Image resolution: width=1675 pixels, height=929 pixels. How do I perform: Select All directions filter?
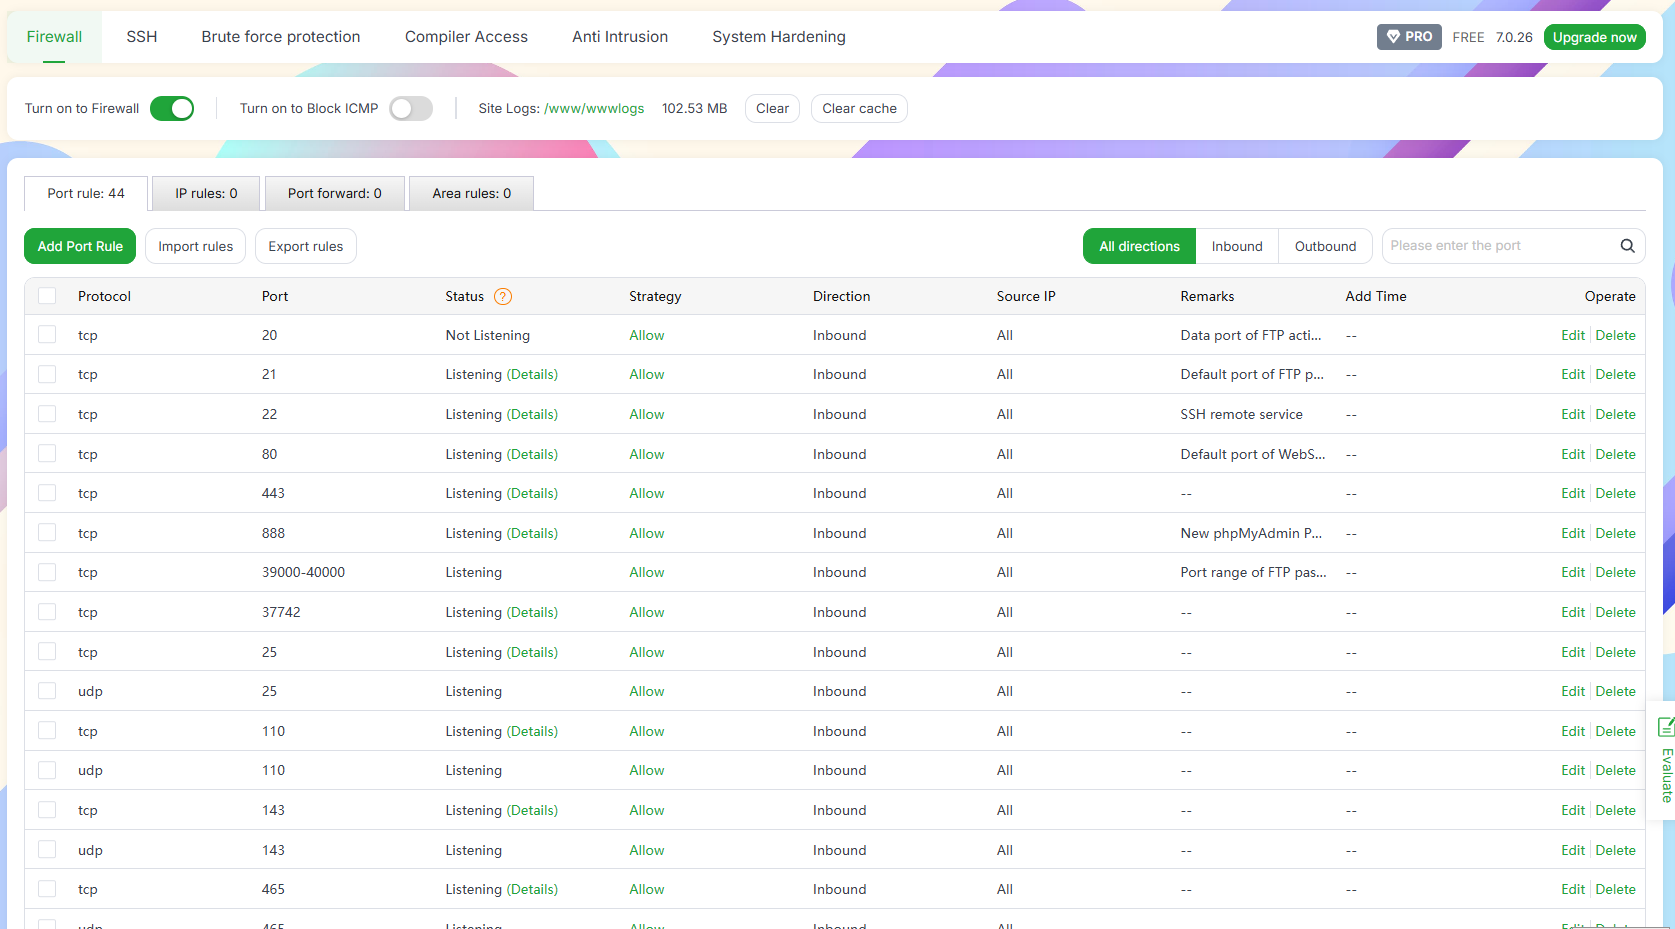(x=1139, y=245)
